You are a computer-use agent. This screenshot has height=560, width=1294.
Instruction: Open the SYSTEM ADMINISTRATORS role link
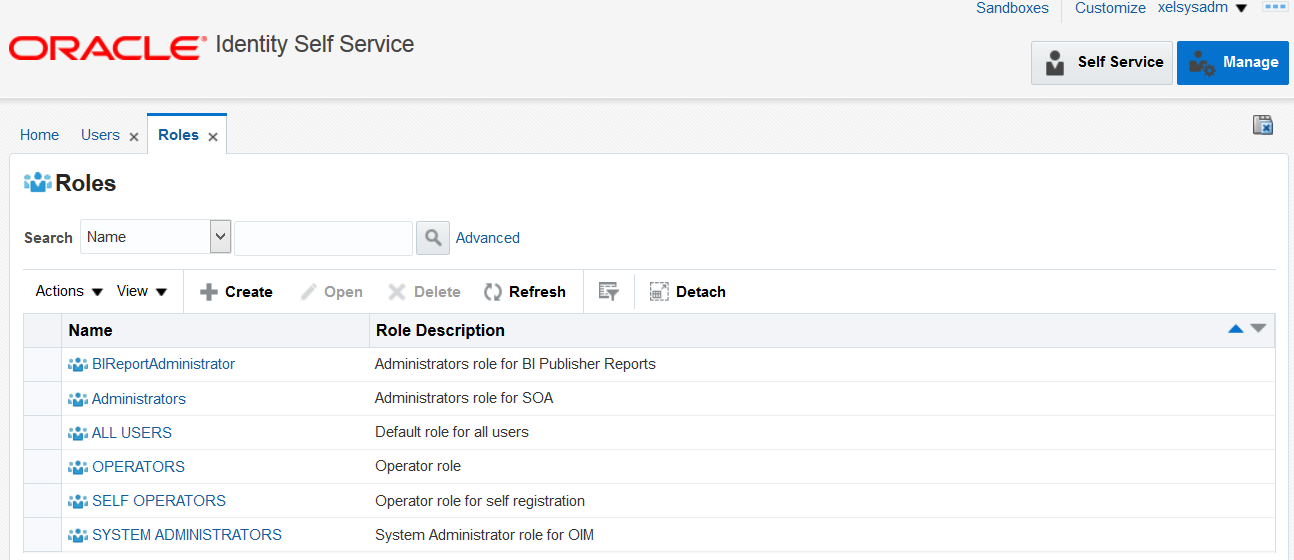(x=186, y=535)
